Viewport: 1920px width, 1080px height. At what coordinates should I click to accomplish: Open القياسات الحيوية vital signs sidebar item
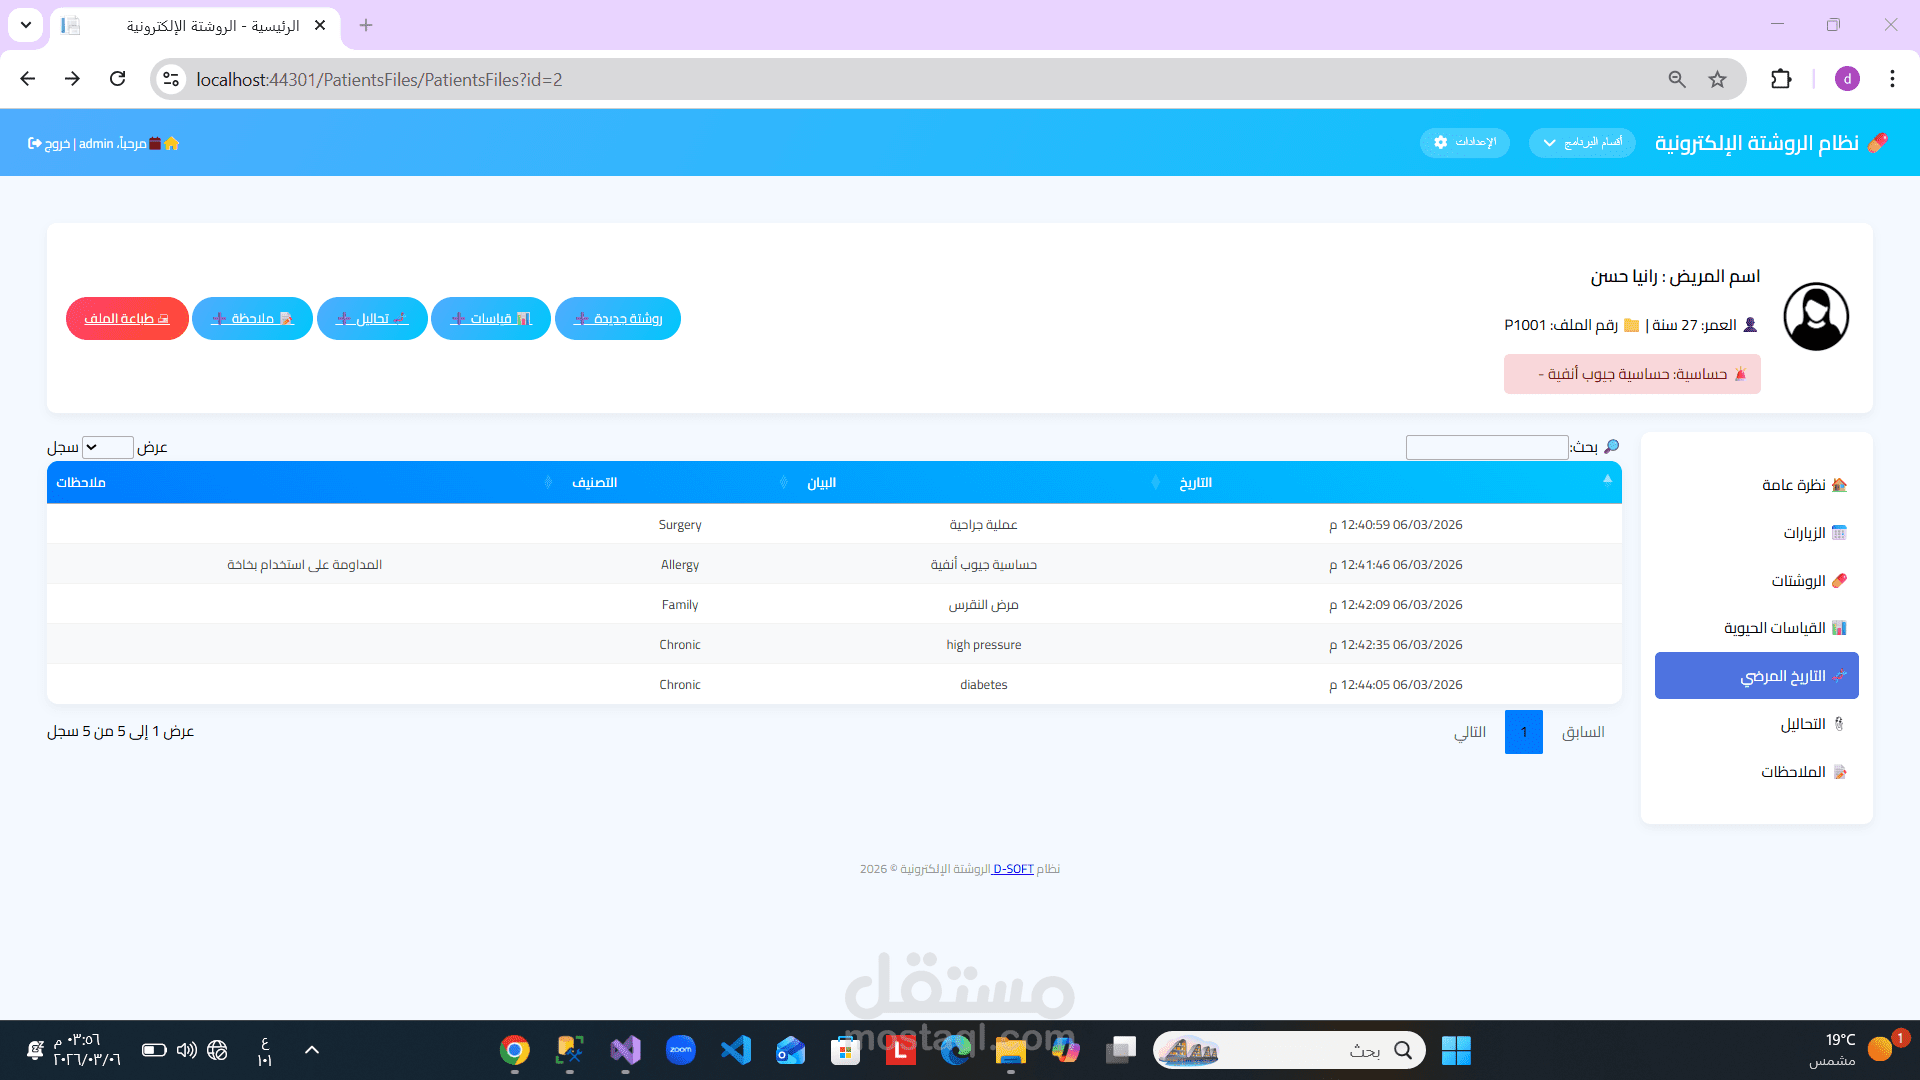coord(1775,628)
